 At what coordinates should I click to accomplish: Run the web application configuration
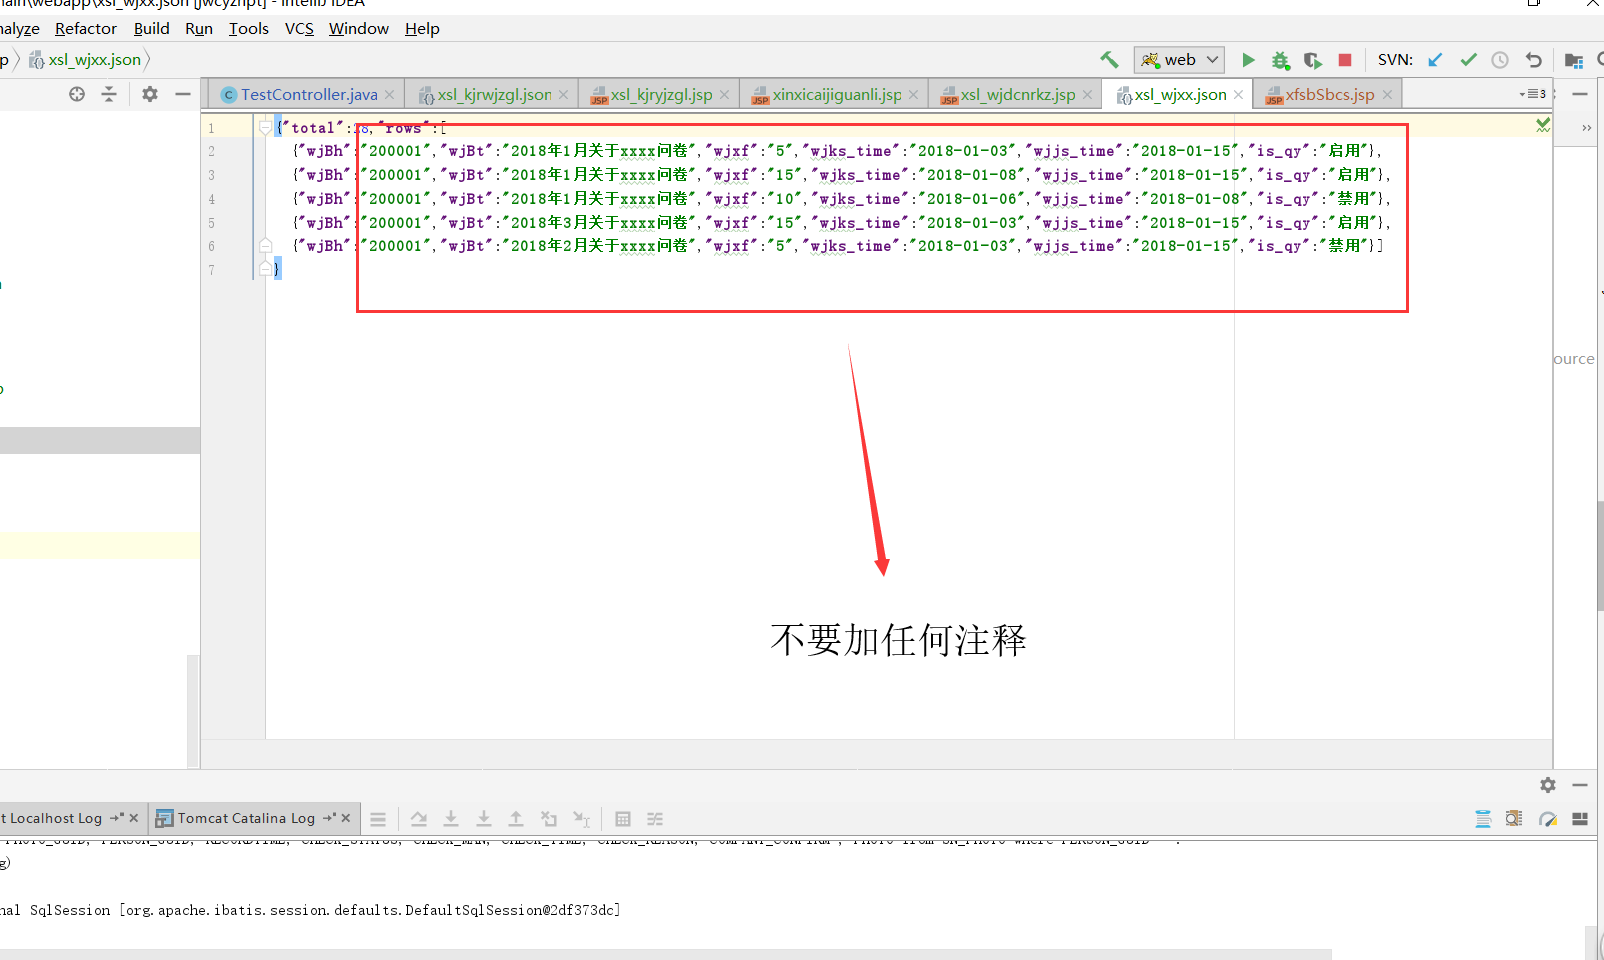[1248, 59]
